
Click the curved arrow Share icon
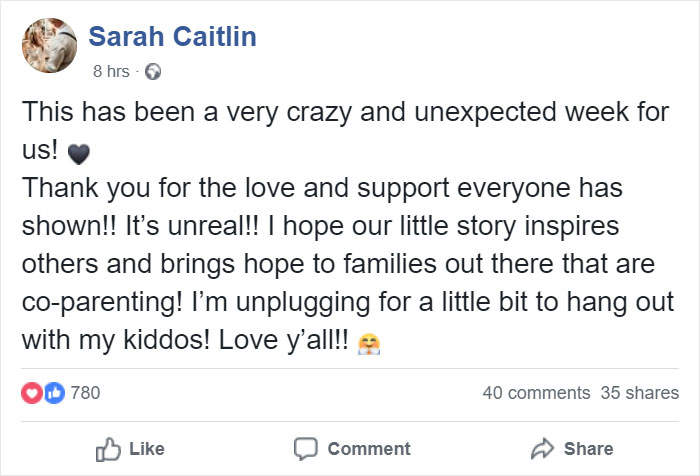pos(540,448)
